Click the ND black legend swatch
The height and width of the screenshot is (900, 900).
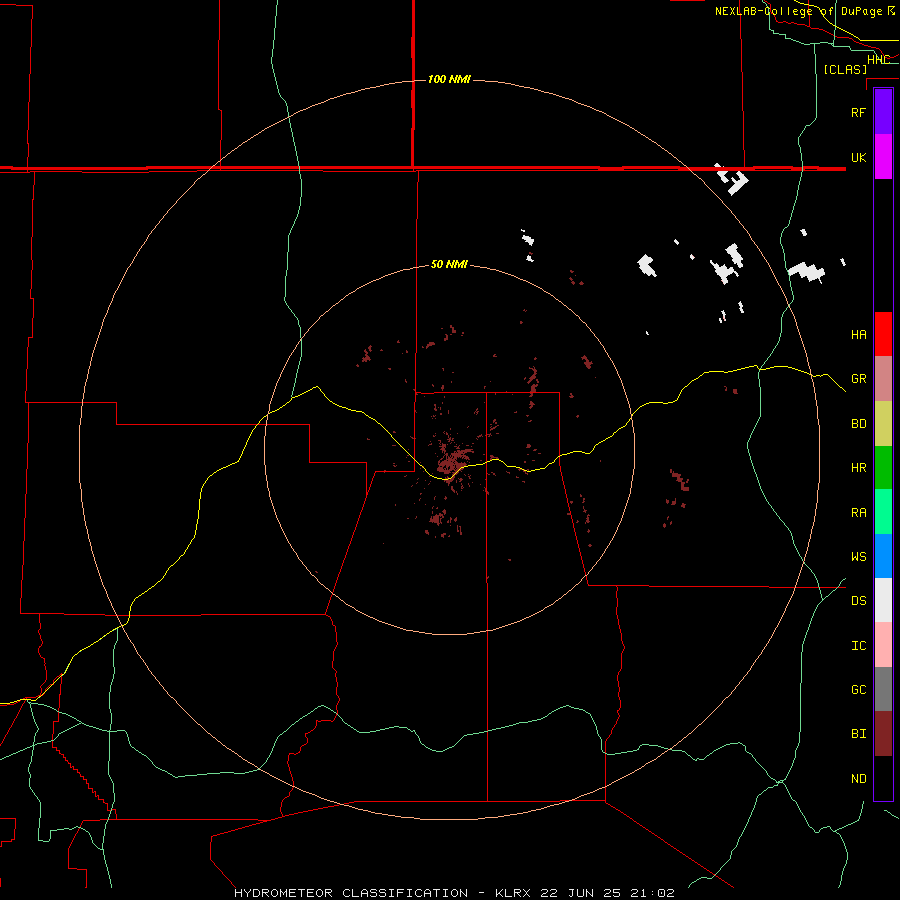(883, 778)
